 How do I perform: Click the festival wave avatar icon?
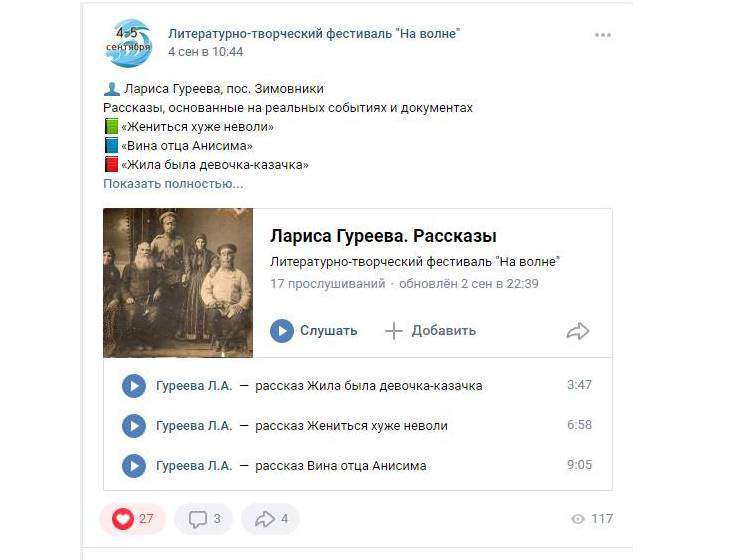coord(128,43)
